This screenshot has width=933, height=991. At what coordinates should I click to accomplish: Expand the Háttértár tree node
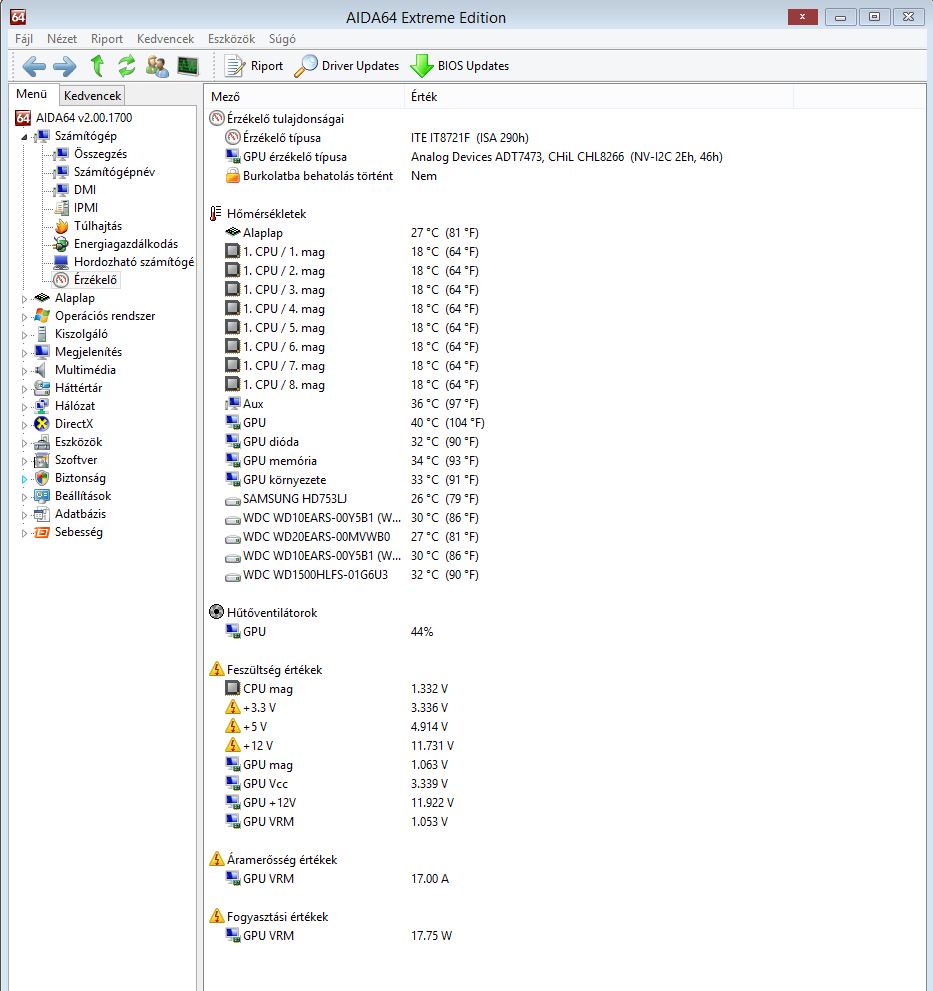[25, 389]
